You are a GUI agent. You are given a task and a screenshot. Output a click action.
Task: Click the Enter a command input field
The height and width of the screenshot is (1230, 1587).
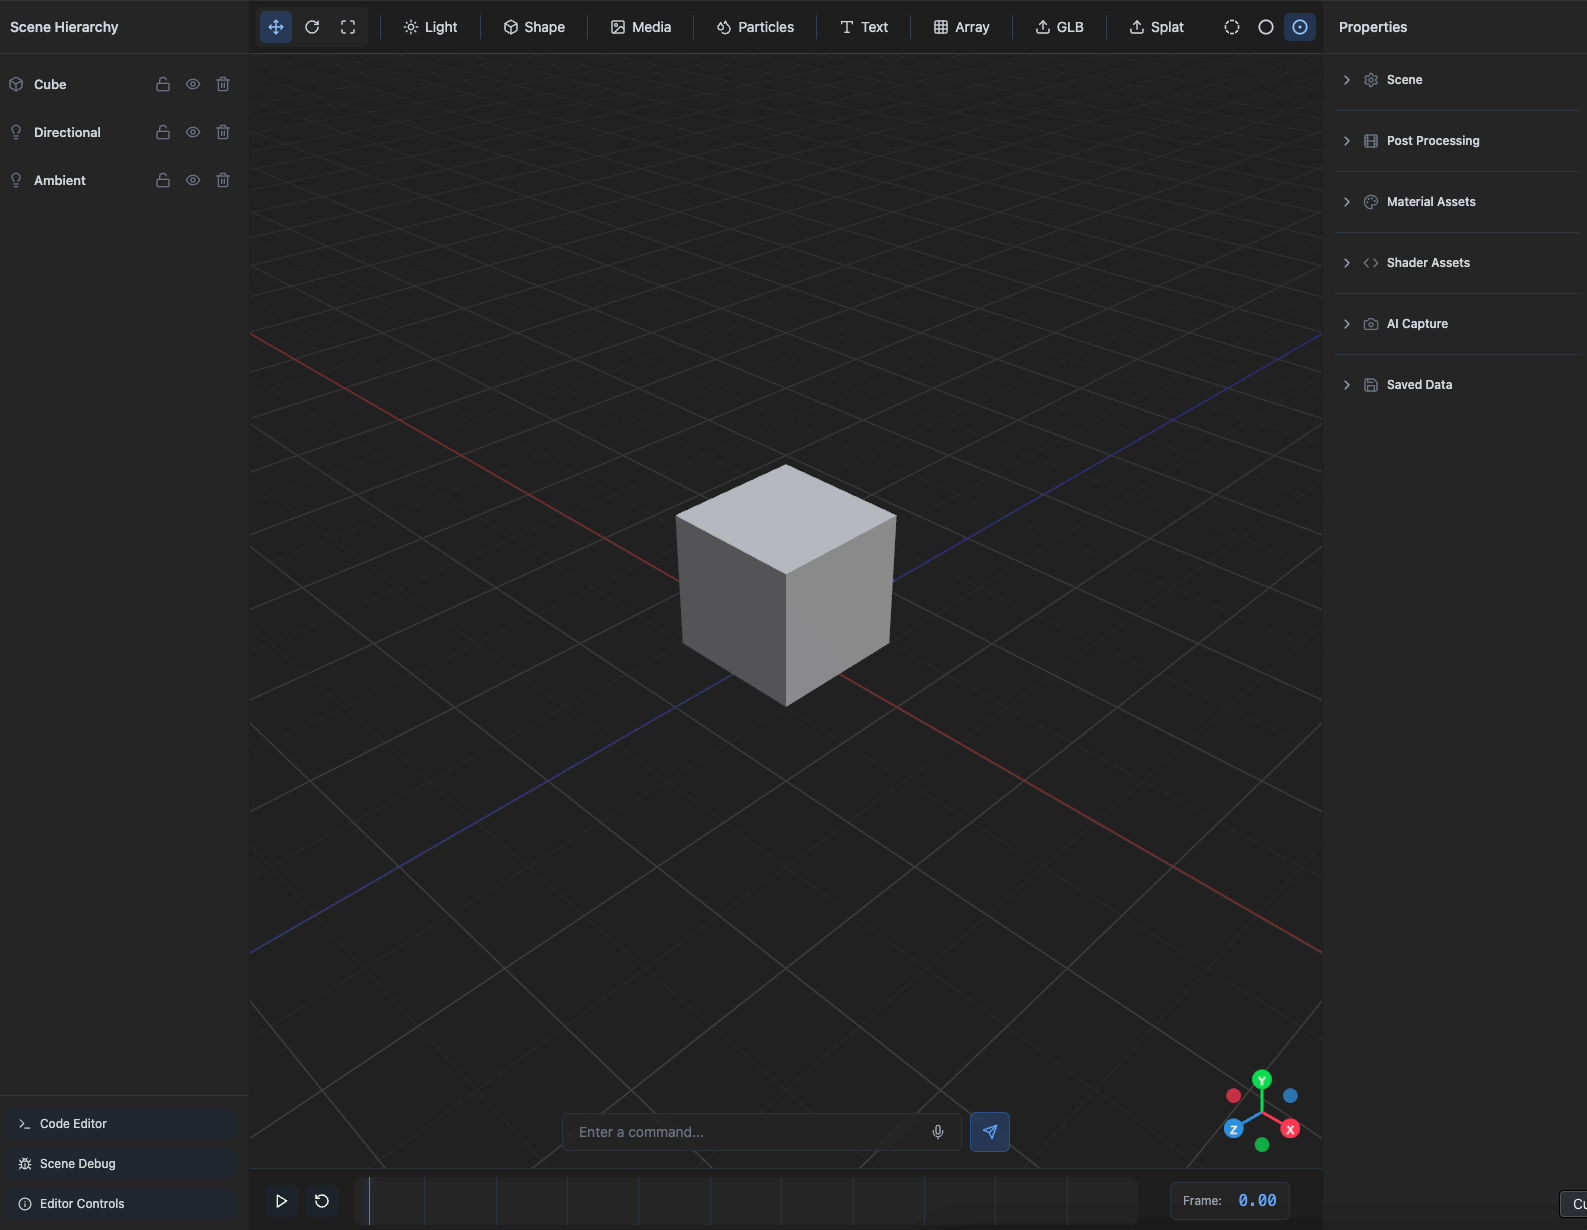(x=745, y=1132)
